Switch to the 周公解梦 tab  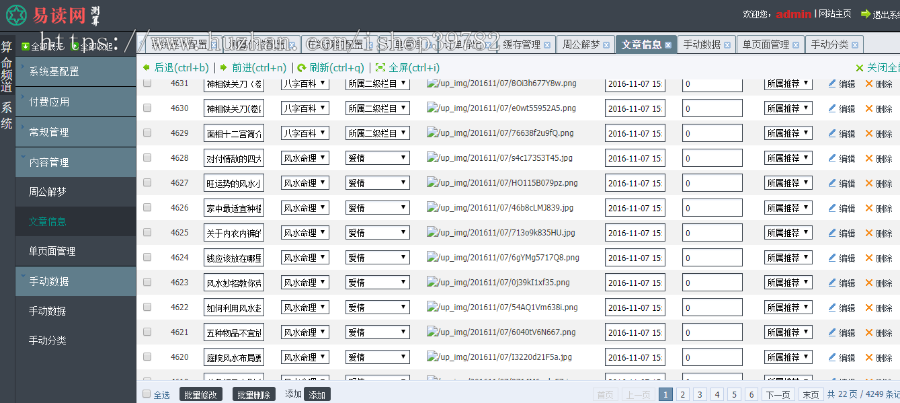[582, 45]
